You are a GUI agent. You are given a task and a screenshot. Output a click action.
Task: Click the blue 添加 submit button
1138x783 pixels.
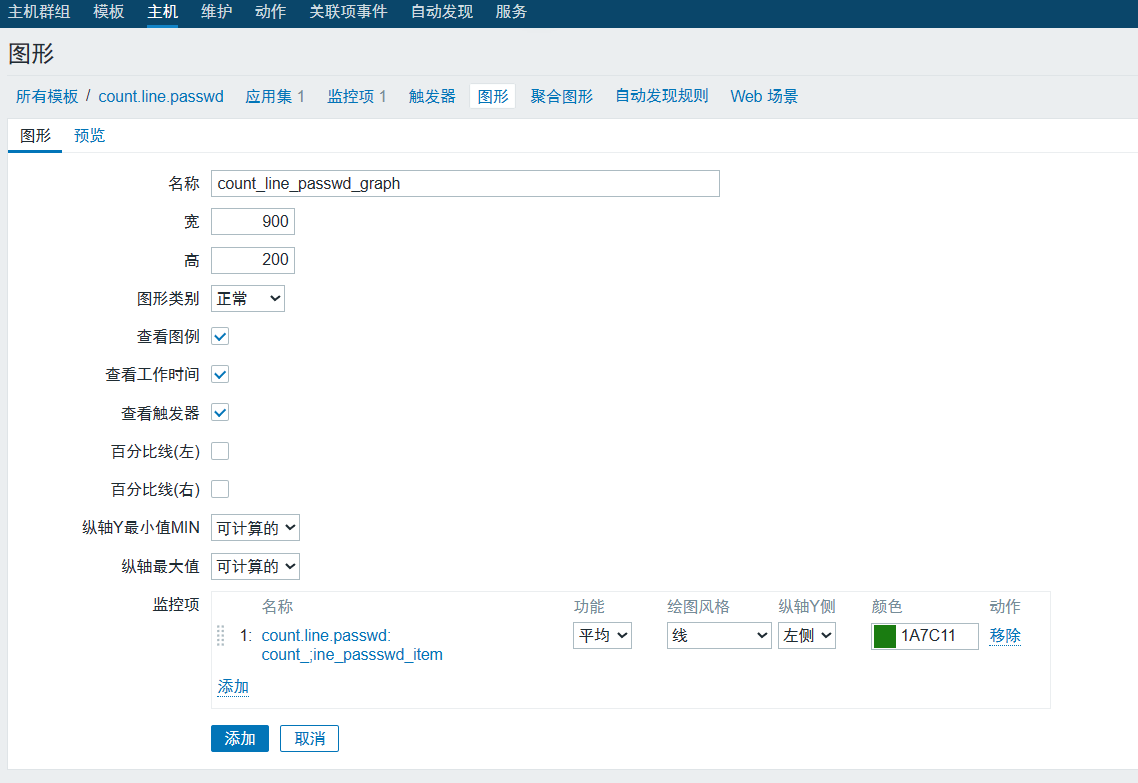(240, 739)
